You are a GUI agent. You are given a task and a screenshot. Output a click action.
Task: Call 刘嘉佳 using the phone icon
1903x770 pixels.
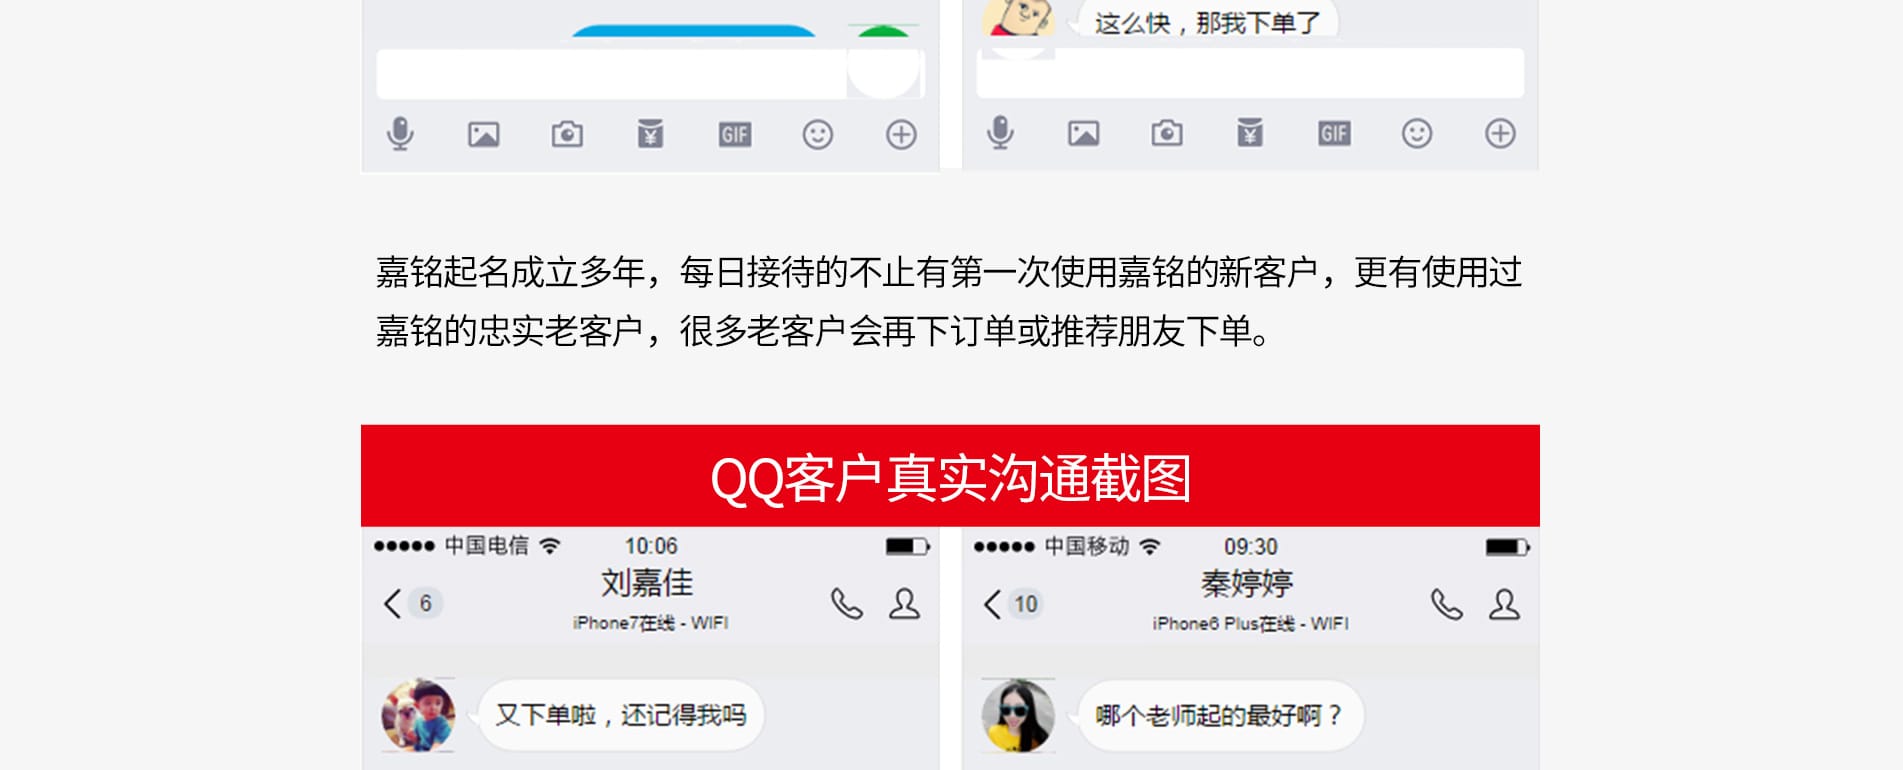point(846,604)
